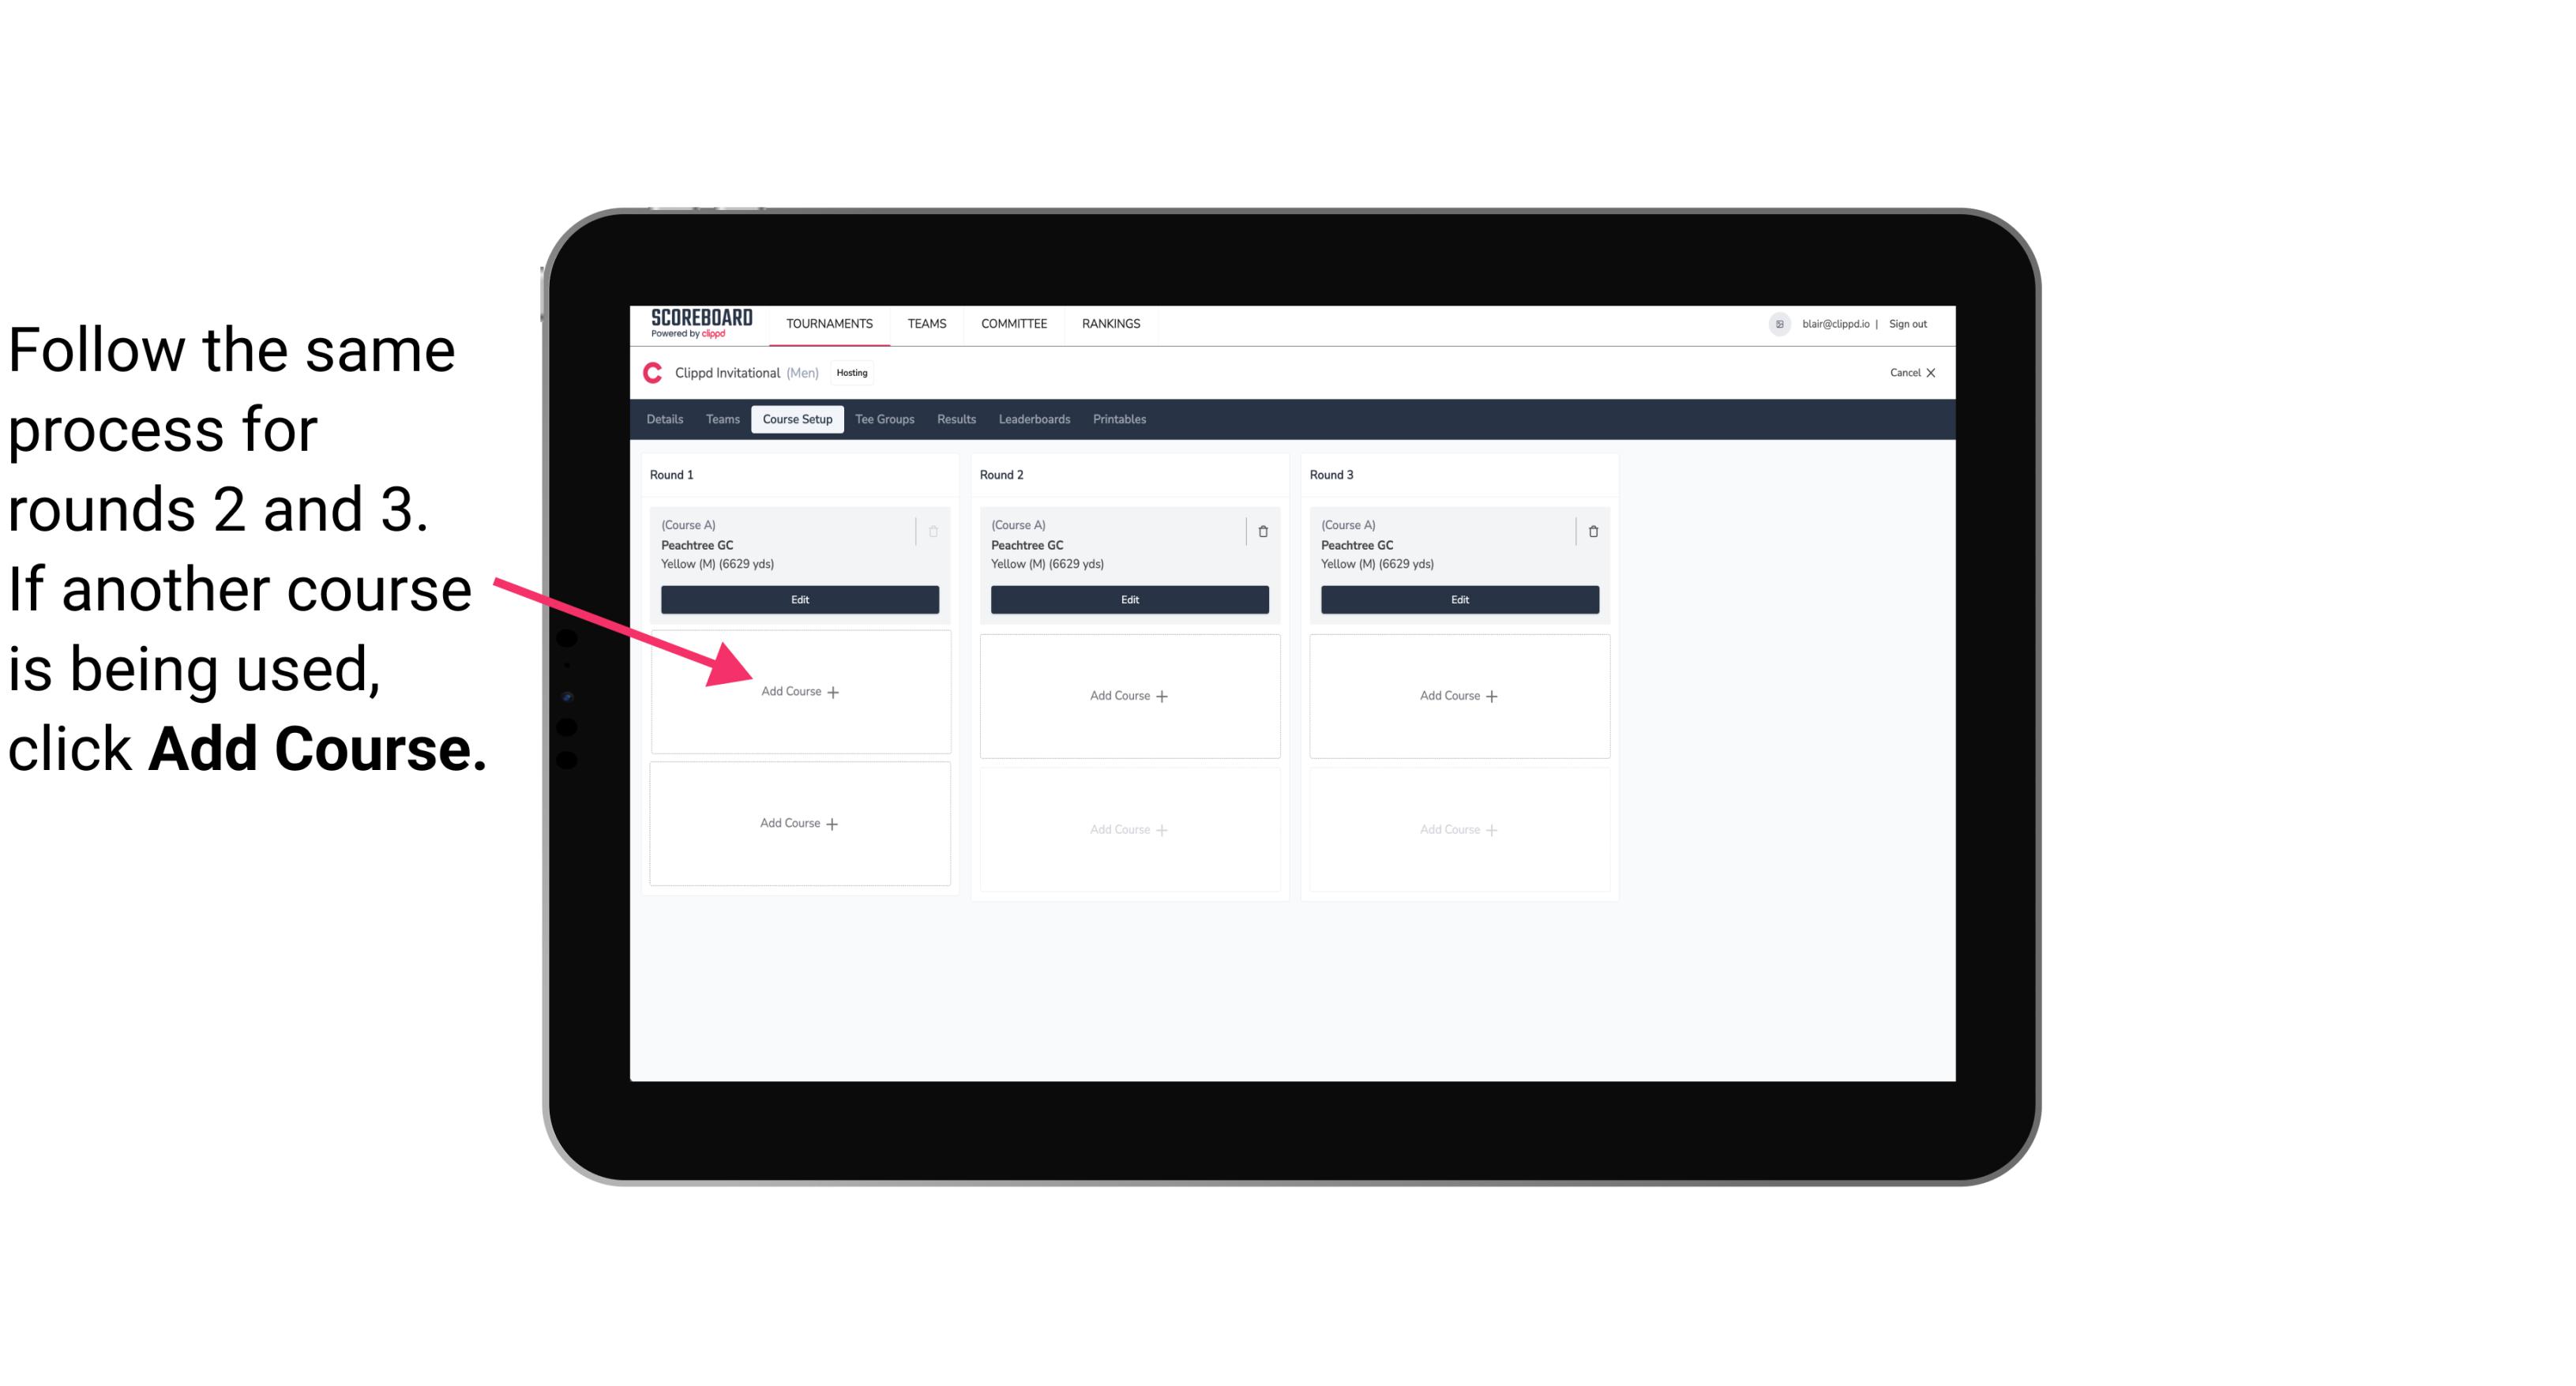2576x1386 pixels.
Task: Open the Leaderboards tab
Action: [1032, 420]
